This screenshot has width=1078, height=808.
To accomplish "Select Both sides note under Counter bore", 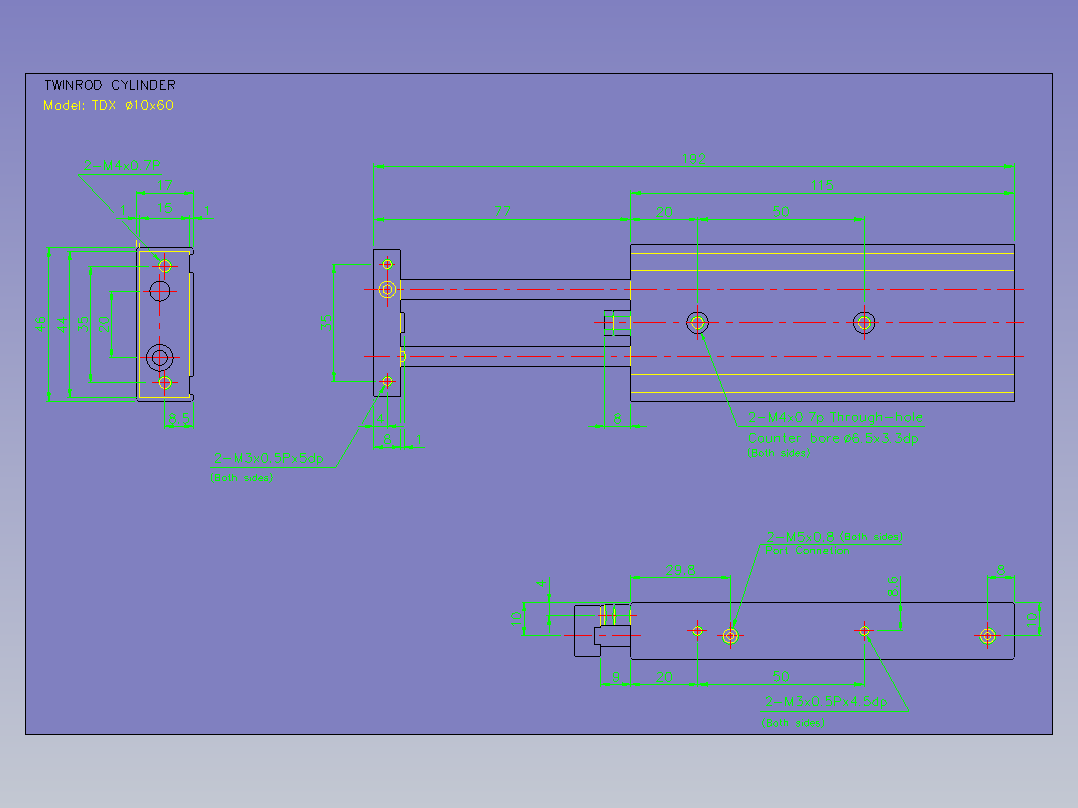I will tap(778, 453).
